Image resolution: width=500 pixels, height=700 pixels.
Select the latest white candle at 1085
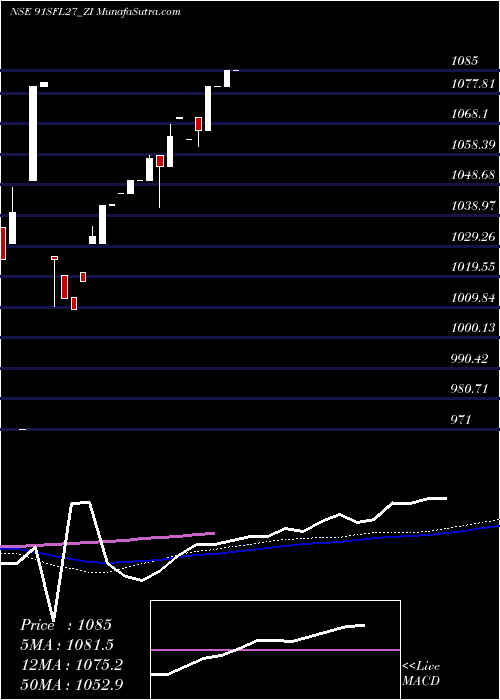tap(227, 79)
